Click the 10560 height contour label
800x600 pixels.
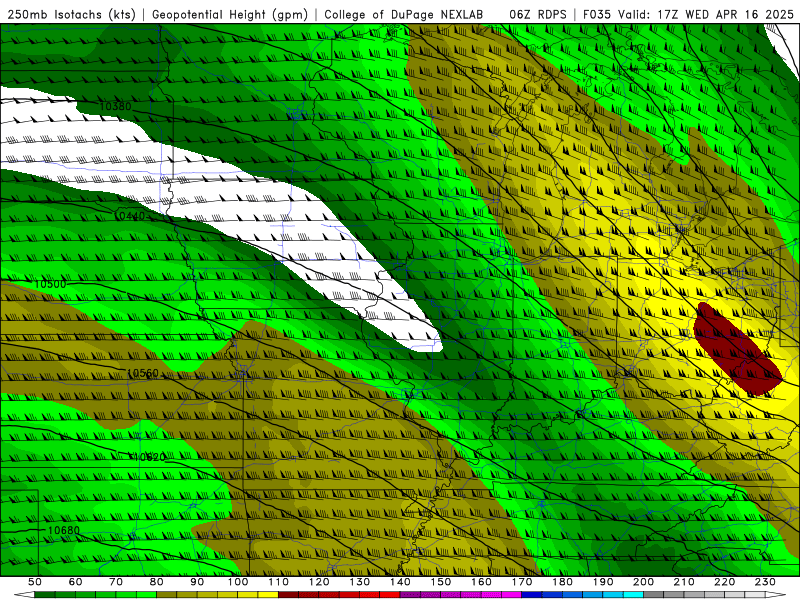142,373
